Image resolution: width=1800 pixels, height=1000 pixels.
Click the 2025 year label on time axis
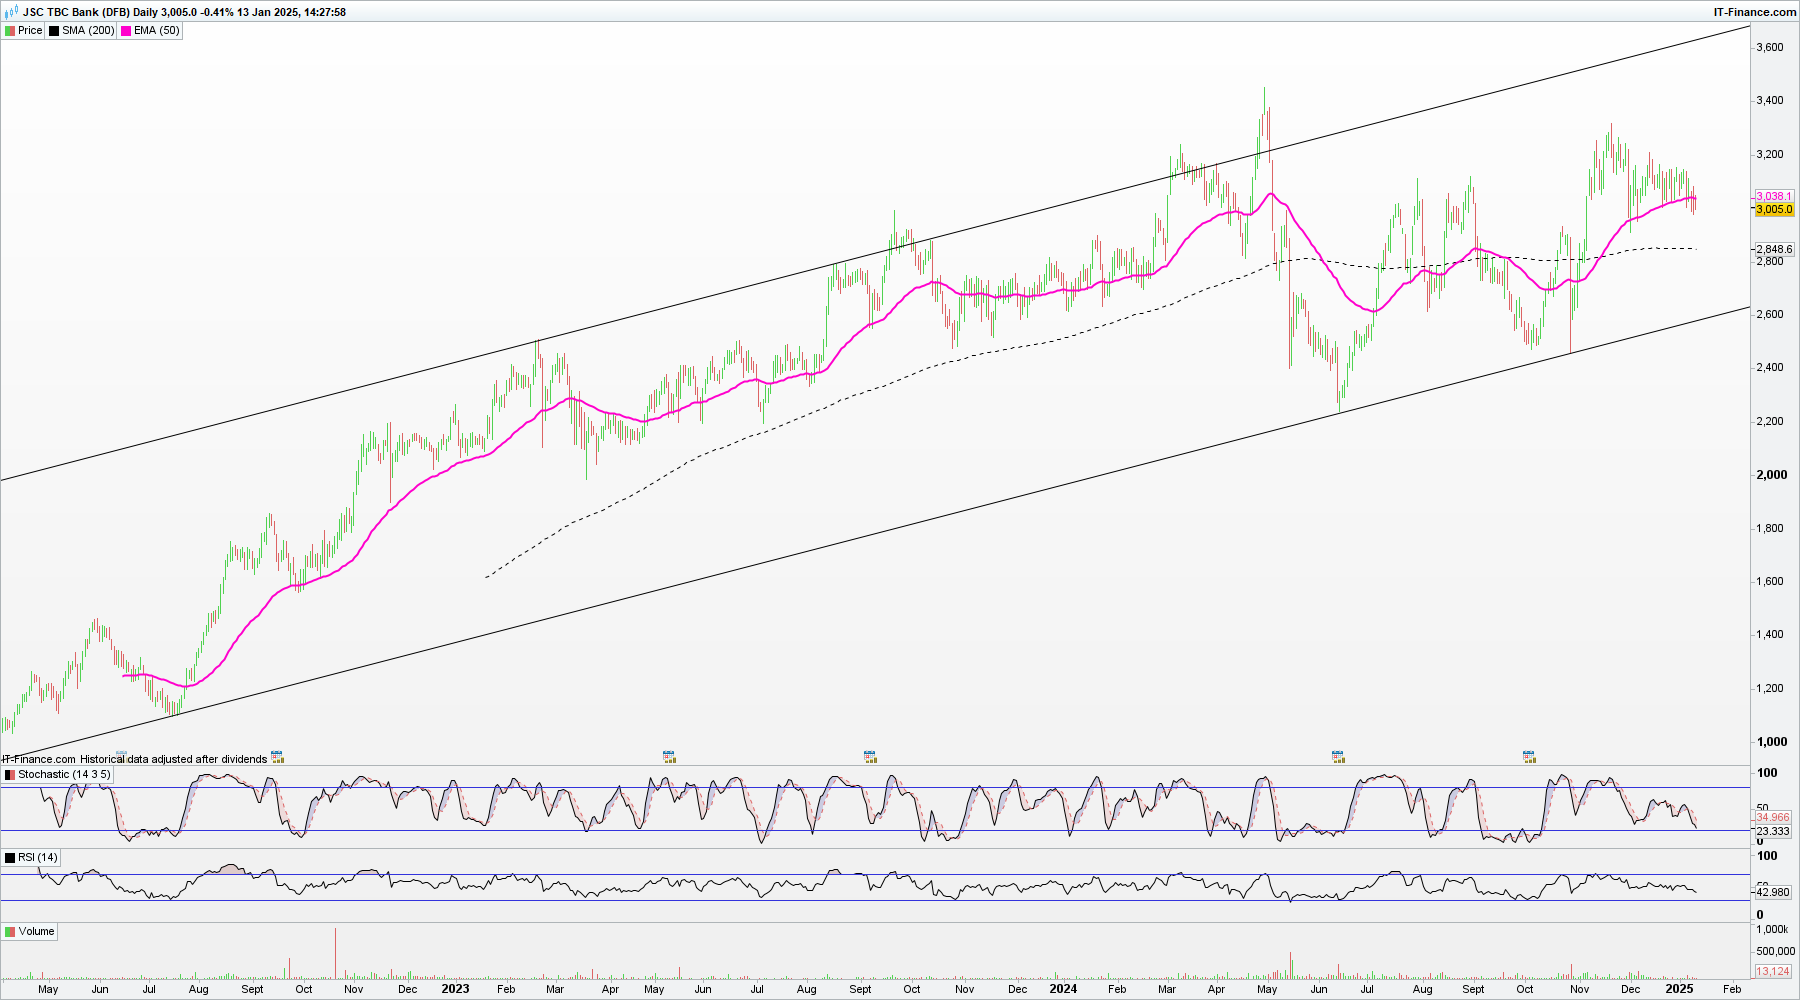coord(1678,989)
